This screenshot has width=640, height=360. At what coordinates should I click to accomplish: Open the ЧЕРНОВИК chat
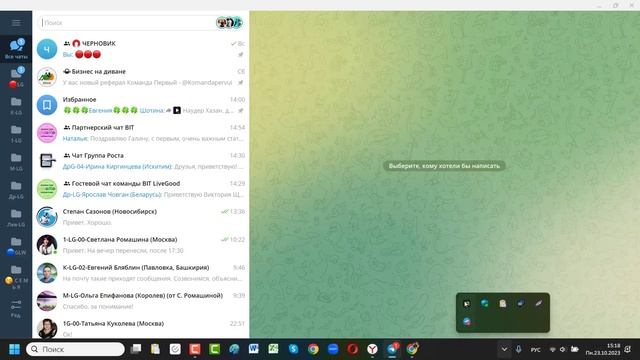point(141,49)
